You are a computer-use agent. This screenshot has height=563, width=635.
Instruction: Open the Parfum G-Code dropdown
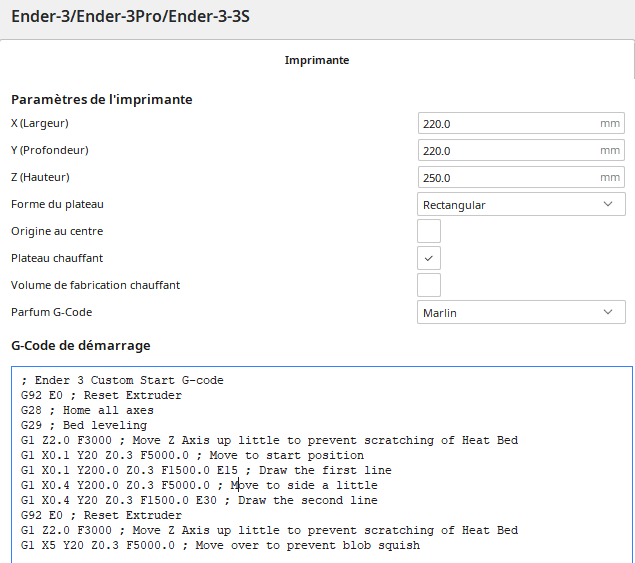(x=521, y=312)
